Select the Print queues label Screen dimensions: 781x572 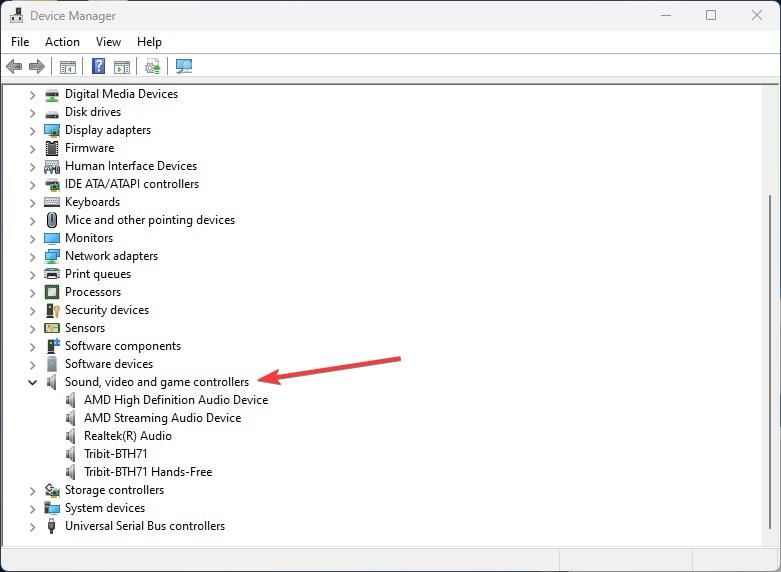pos(98,274)
